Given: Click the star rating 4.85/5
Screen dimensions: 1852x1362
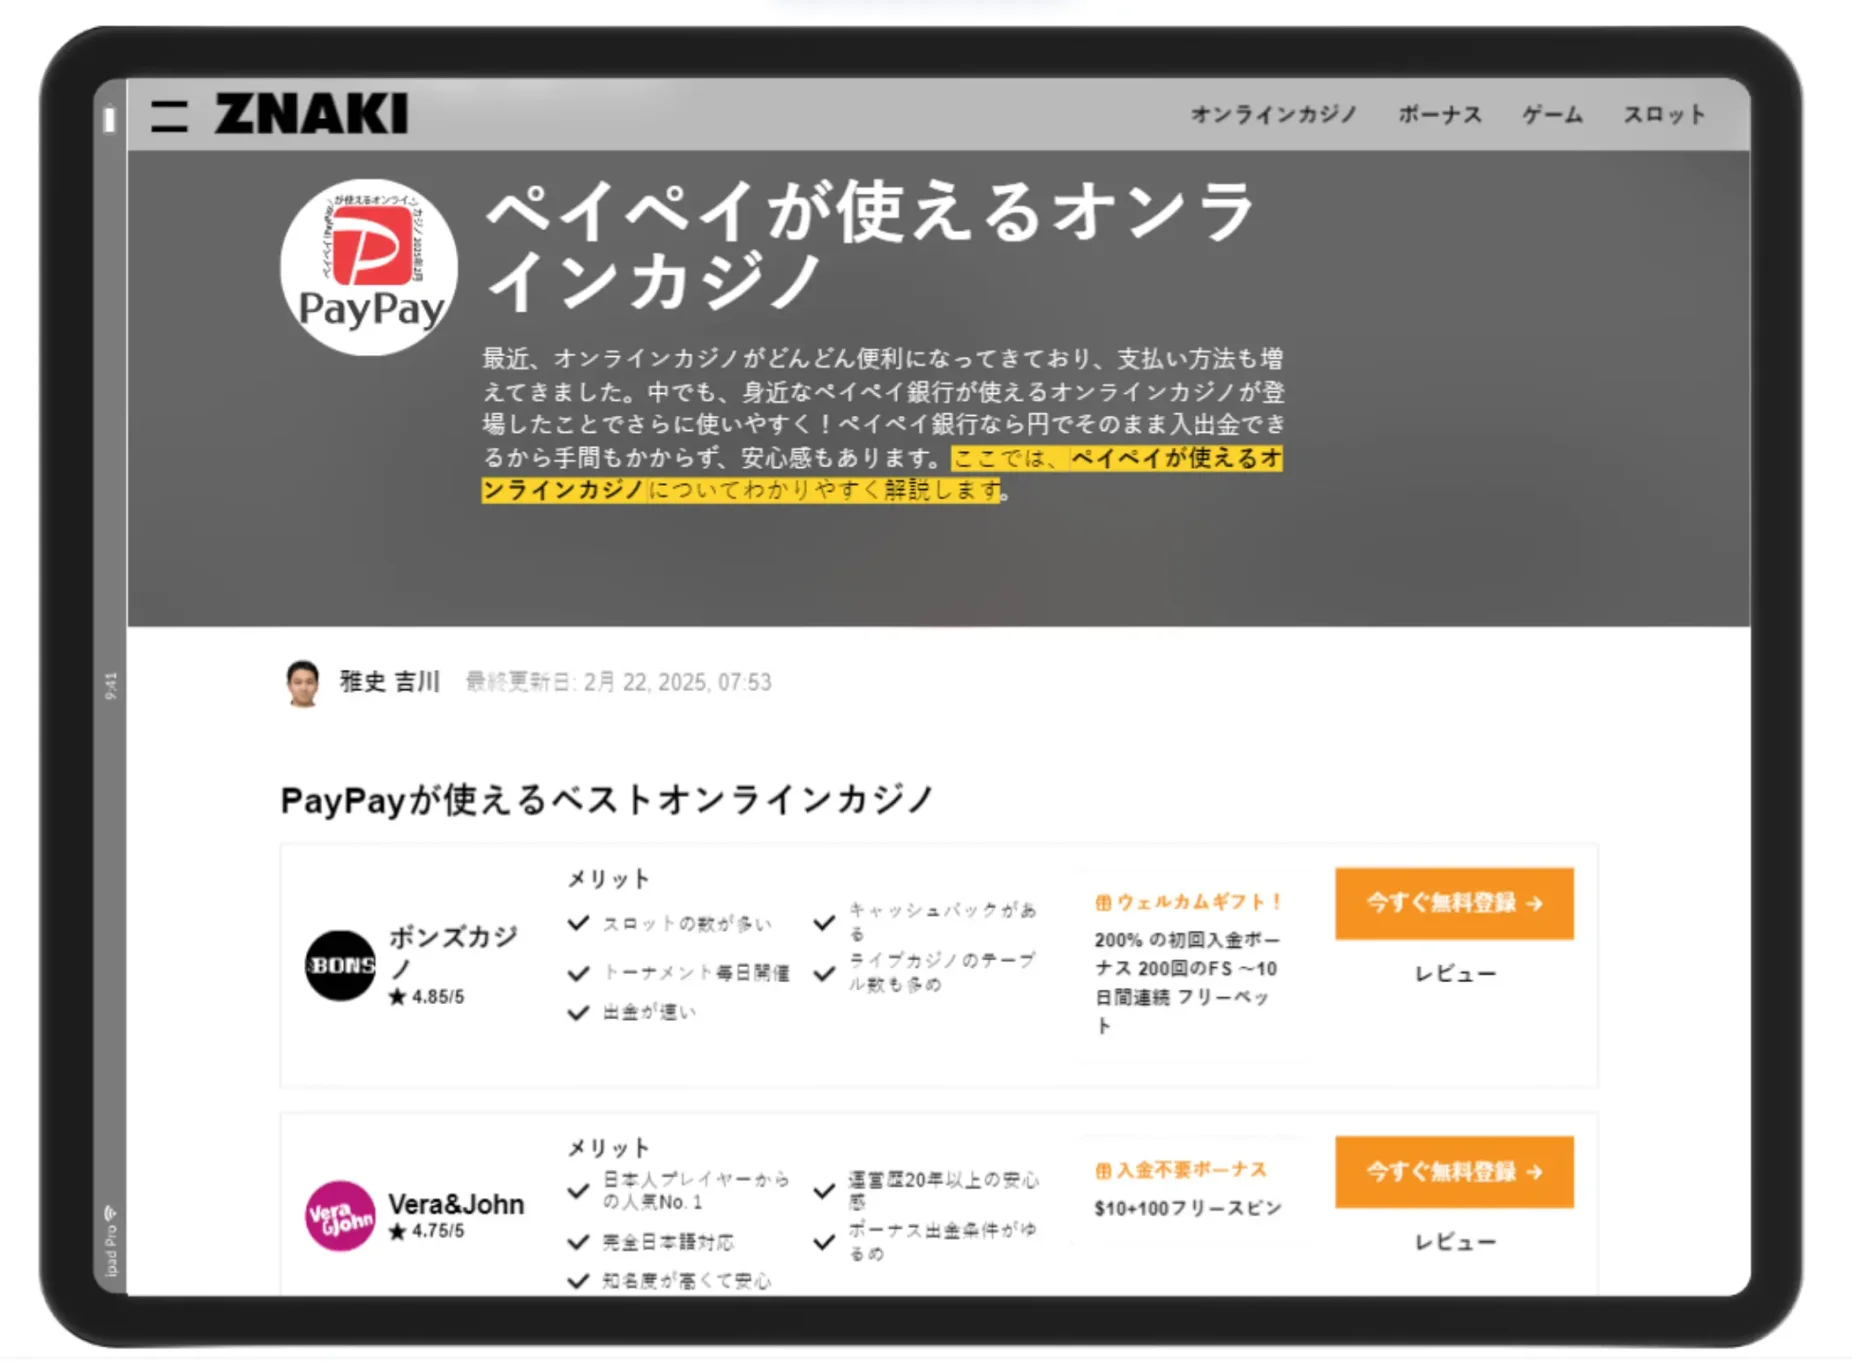Looking at the screenshot, I should click(x=427, y=997).
